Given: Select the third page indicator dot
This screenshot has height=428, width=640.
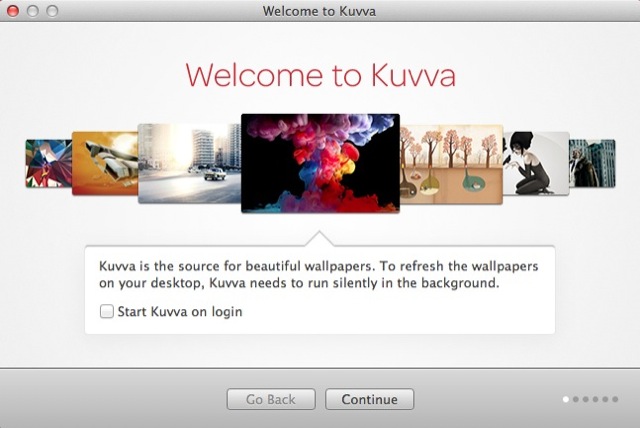Looking at the screenshot, I should [585, 399].
